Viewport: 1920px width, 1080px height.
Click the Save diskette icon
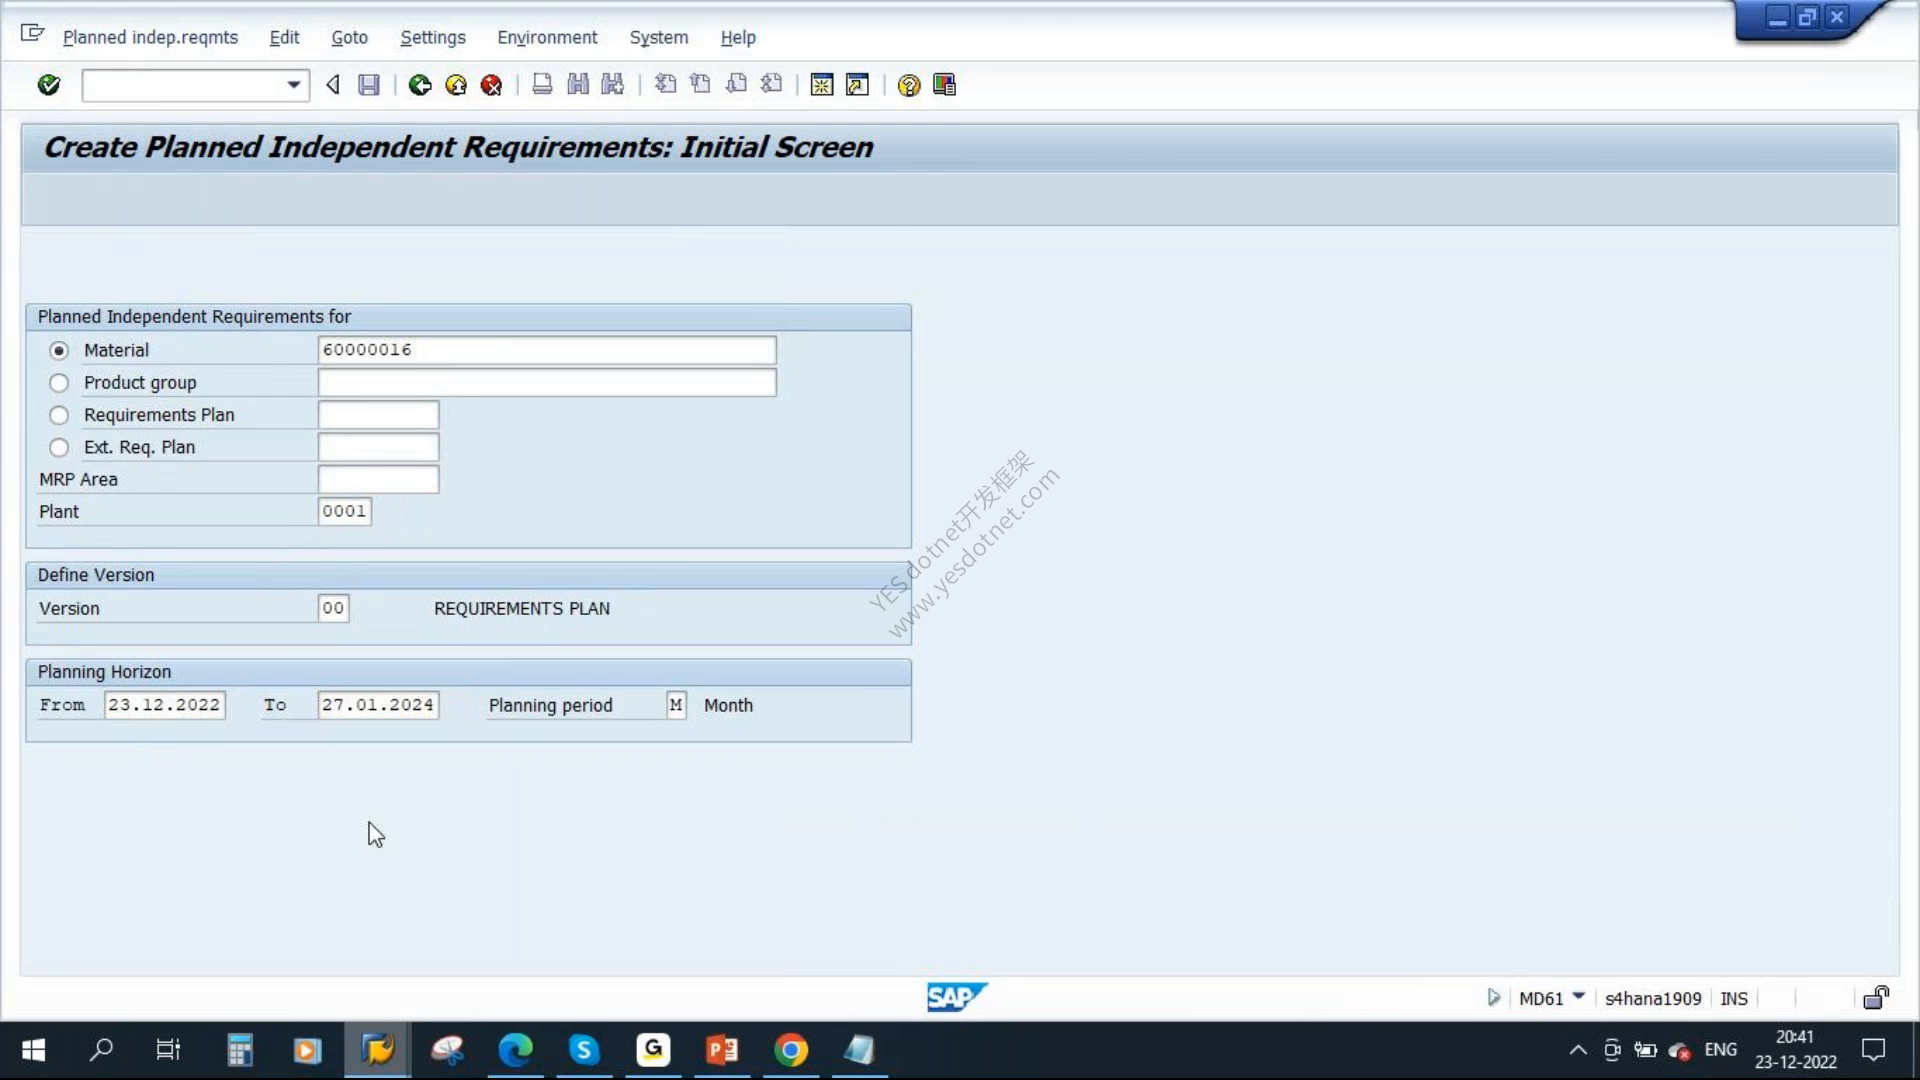click(x=369, y=85)
